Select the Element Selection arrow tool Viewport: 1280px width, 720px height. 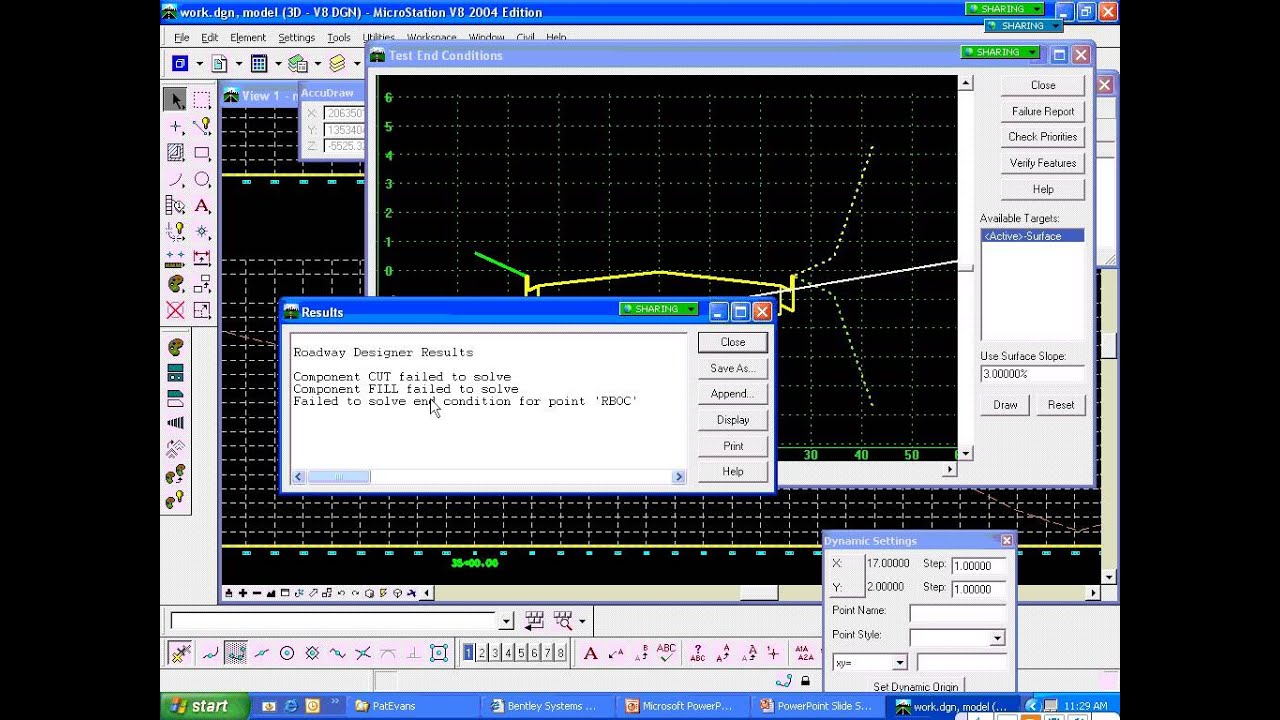click(x=176, y=100)
